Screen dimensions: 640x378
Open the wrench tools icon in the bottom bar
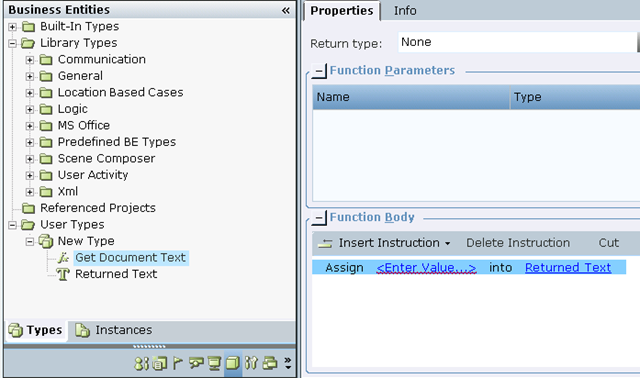251,363
